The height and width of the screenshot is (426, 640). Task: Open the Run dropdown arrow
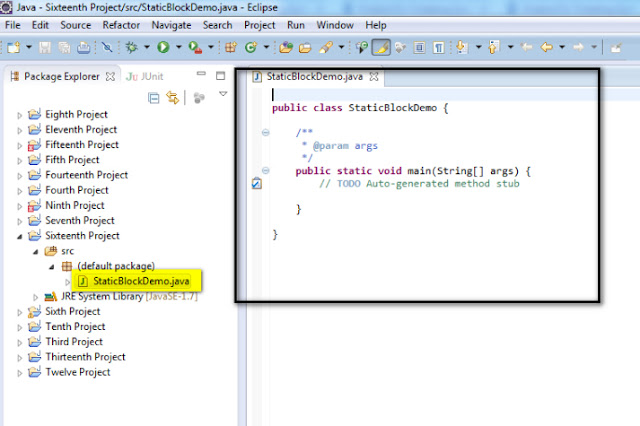point(178,47)
